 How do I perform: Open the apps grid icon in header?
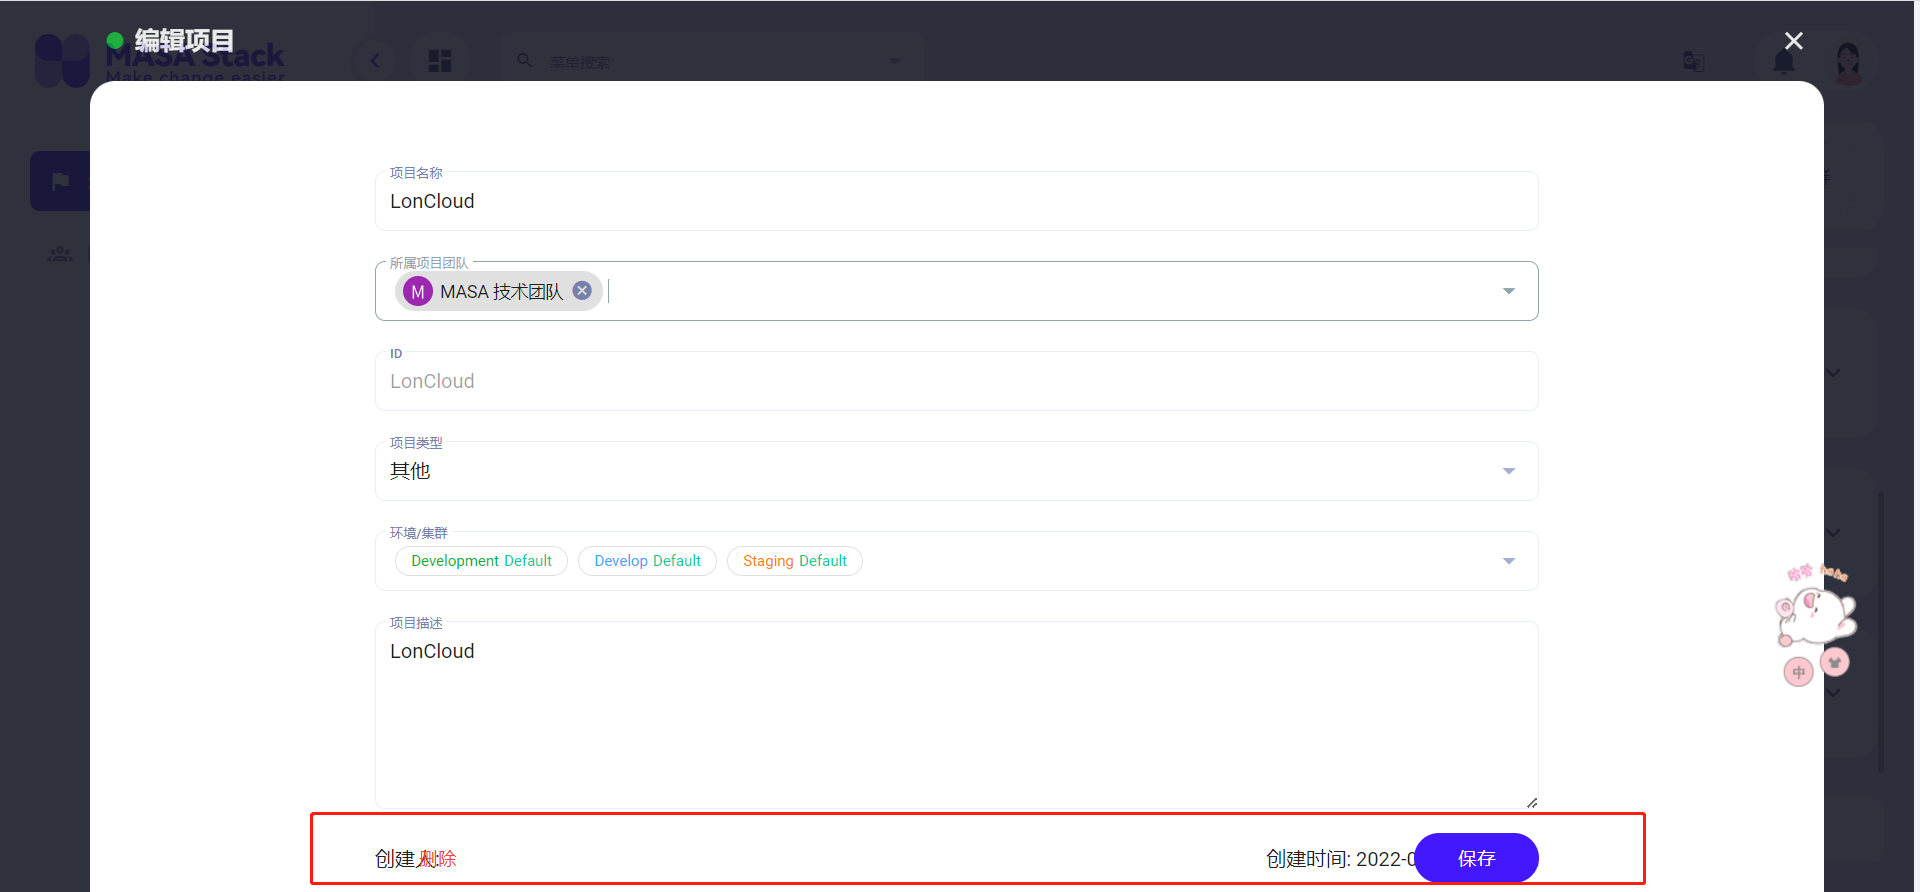tap(440, 61)
